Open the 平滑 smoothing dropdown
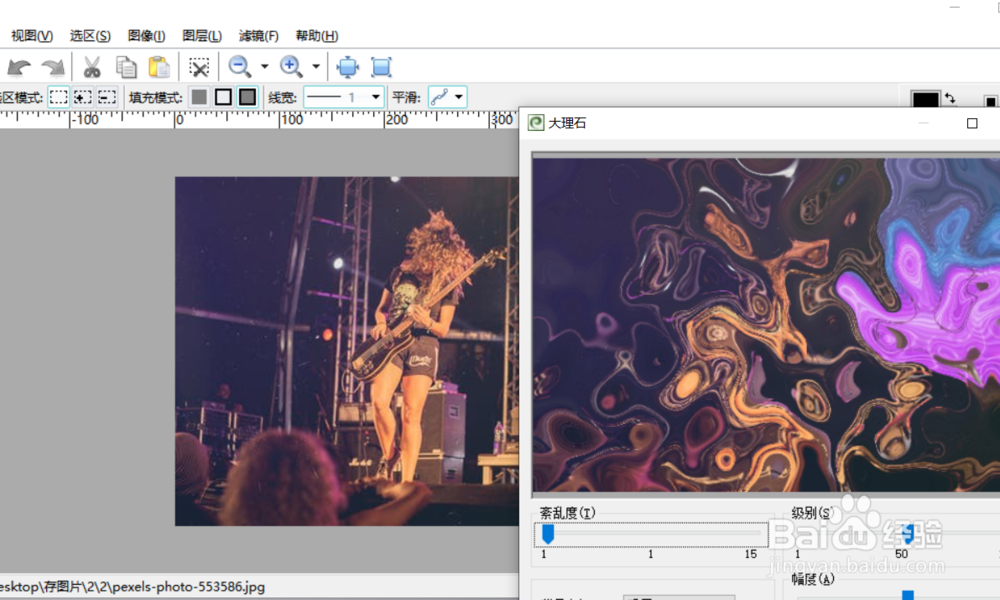The height and width of the screenshot is (600, 1000). point(448,97)
